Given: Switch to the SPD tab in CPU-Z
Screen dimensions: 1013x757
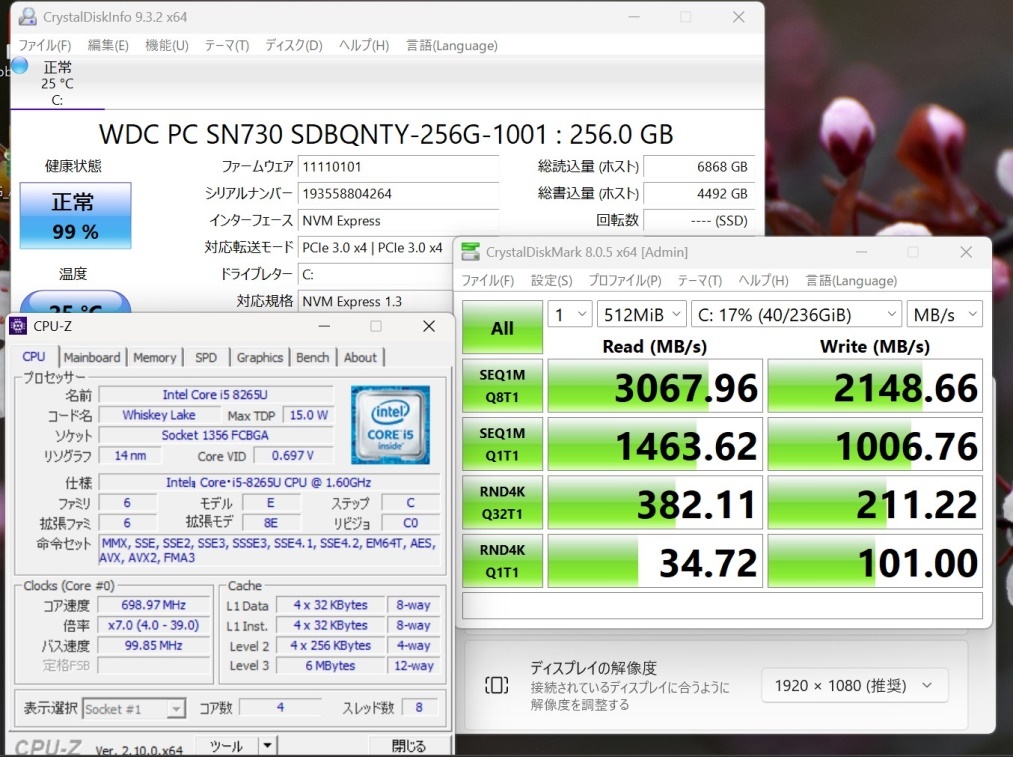Looking at the screenshot, I should (206, 357).
